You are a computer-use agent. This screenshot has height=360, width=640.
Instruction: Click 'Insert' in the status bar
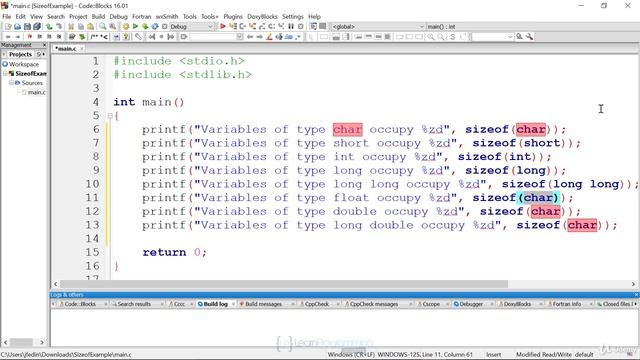[x=493, y=354]
